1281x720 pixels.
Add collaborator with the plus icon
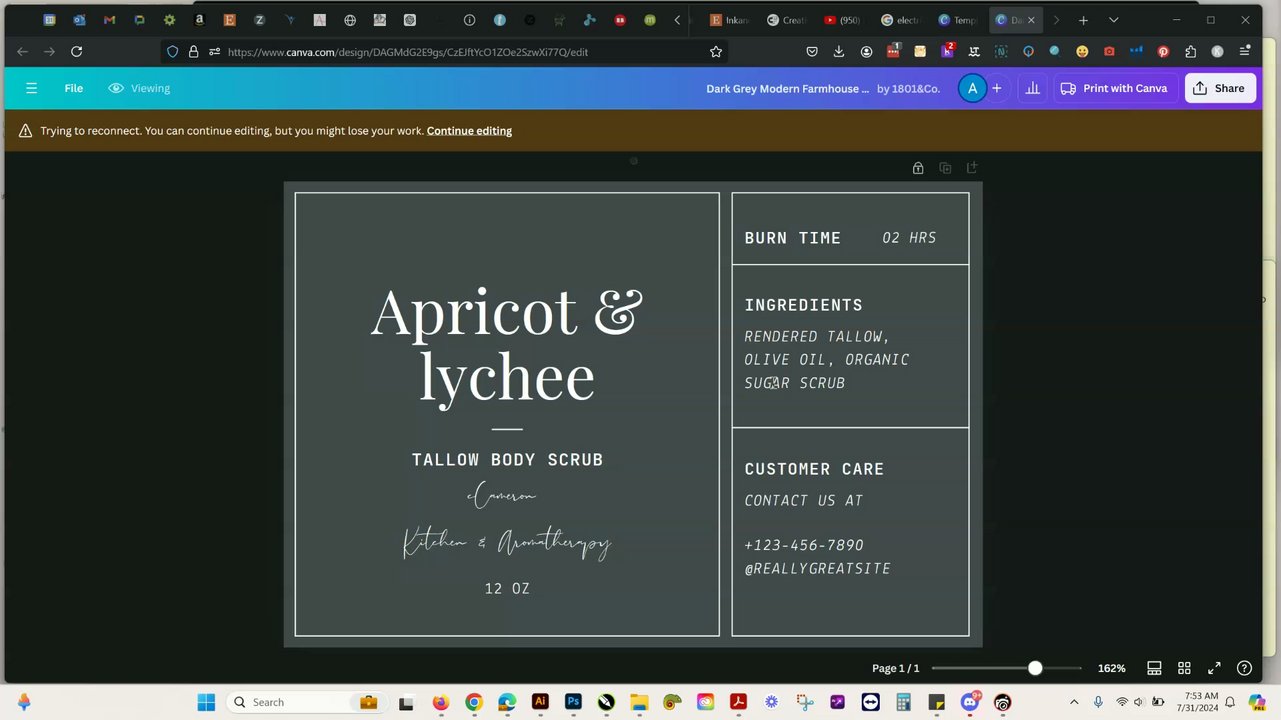[x=996, y=89]
